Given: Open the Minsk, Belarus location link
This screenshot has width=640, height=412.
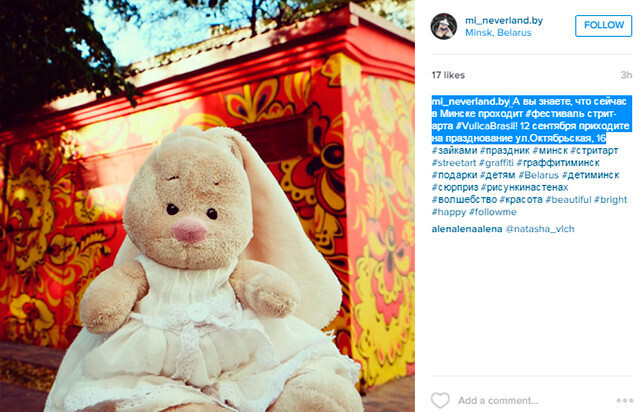Looking at the screenshot, I should click(498, 33).
